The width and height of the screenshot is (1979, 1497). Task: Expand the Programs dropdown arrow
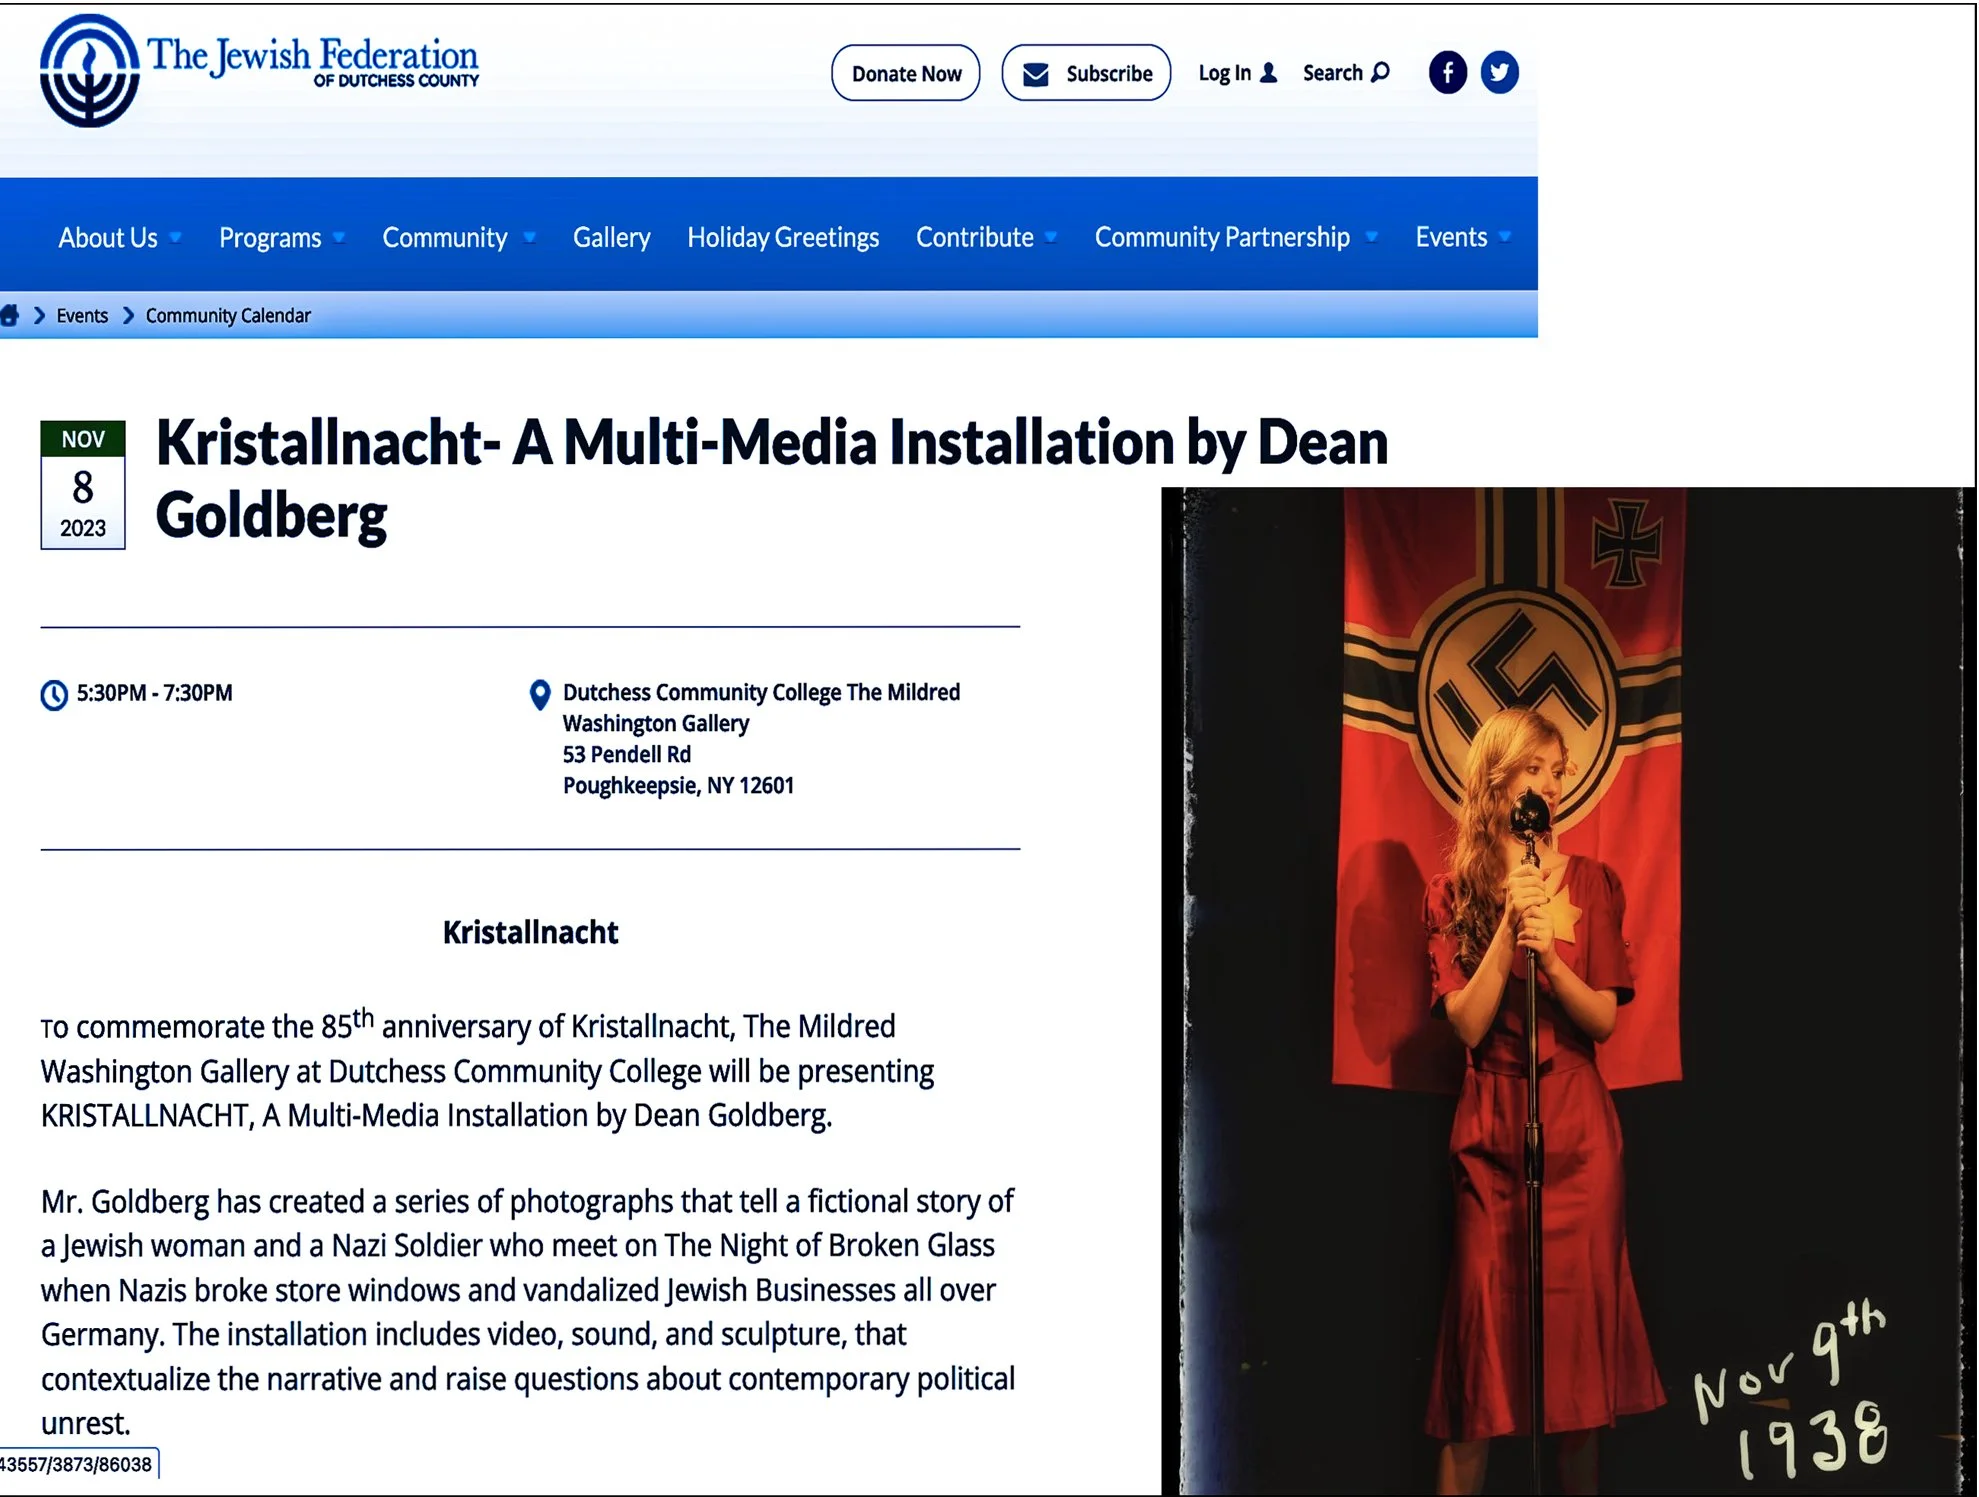[339, 238]
